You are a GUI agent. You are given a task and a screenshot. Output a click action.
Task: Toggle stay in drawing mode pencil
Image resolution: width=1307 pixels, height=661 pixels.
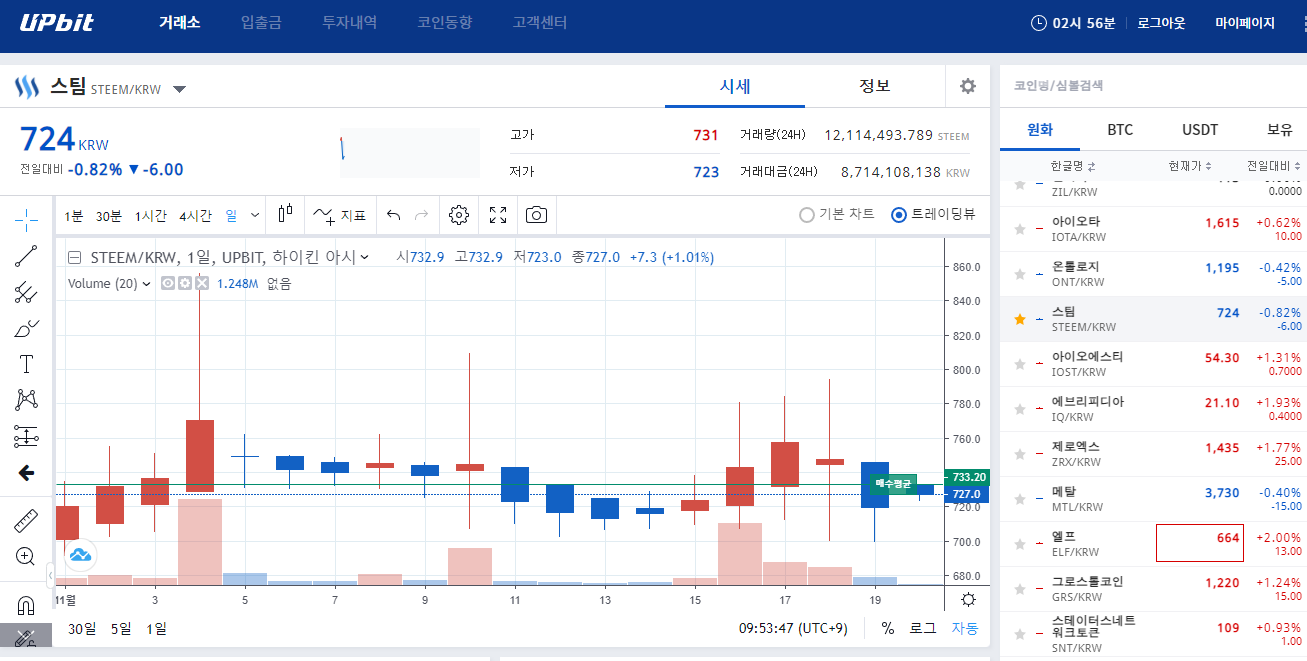tap(27, 638)
